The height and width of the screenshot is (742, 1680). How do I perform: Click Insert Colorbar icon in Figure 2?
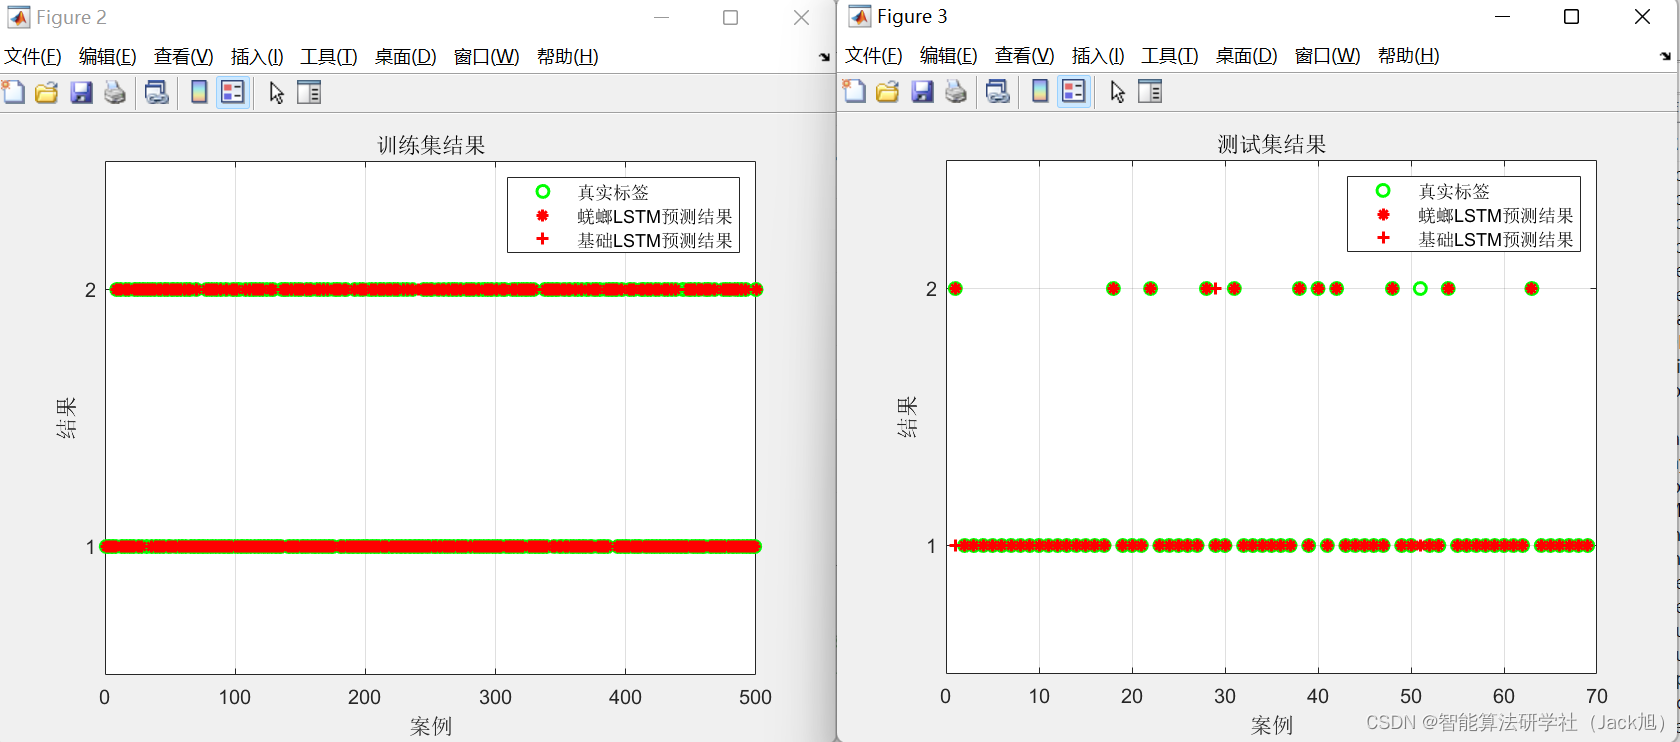point(199,93)
